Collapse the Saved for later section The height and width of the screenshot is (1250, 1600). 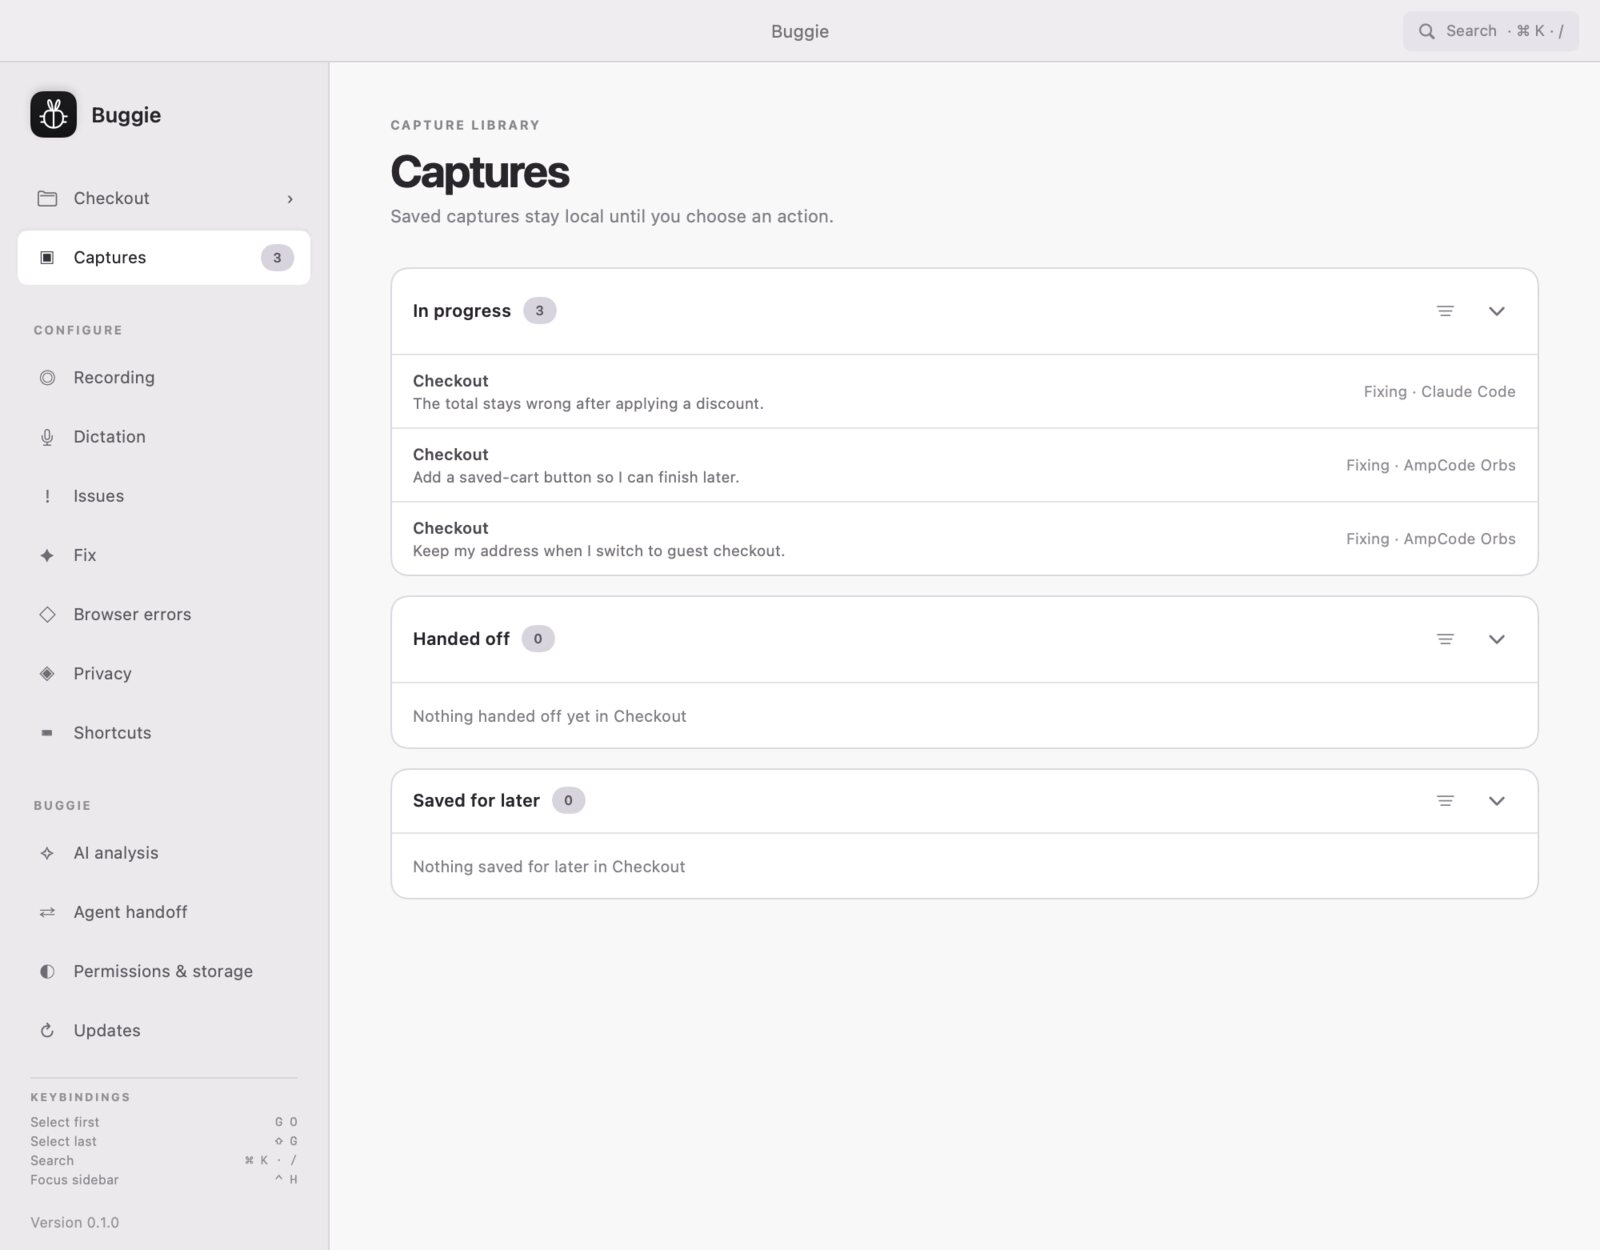click(1497, 801)
